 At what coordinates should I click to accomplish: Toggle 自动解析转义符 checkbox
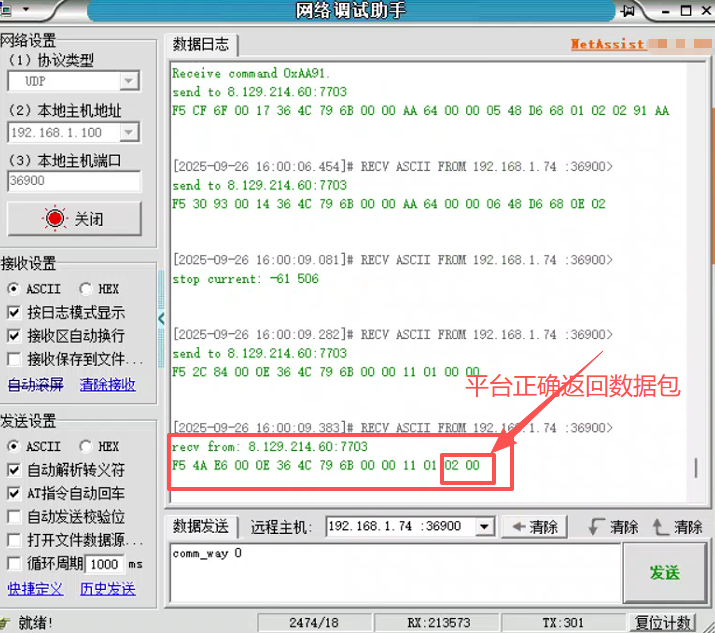coord(14,470)
